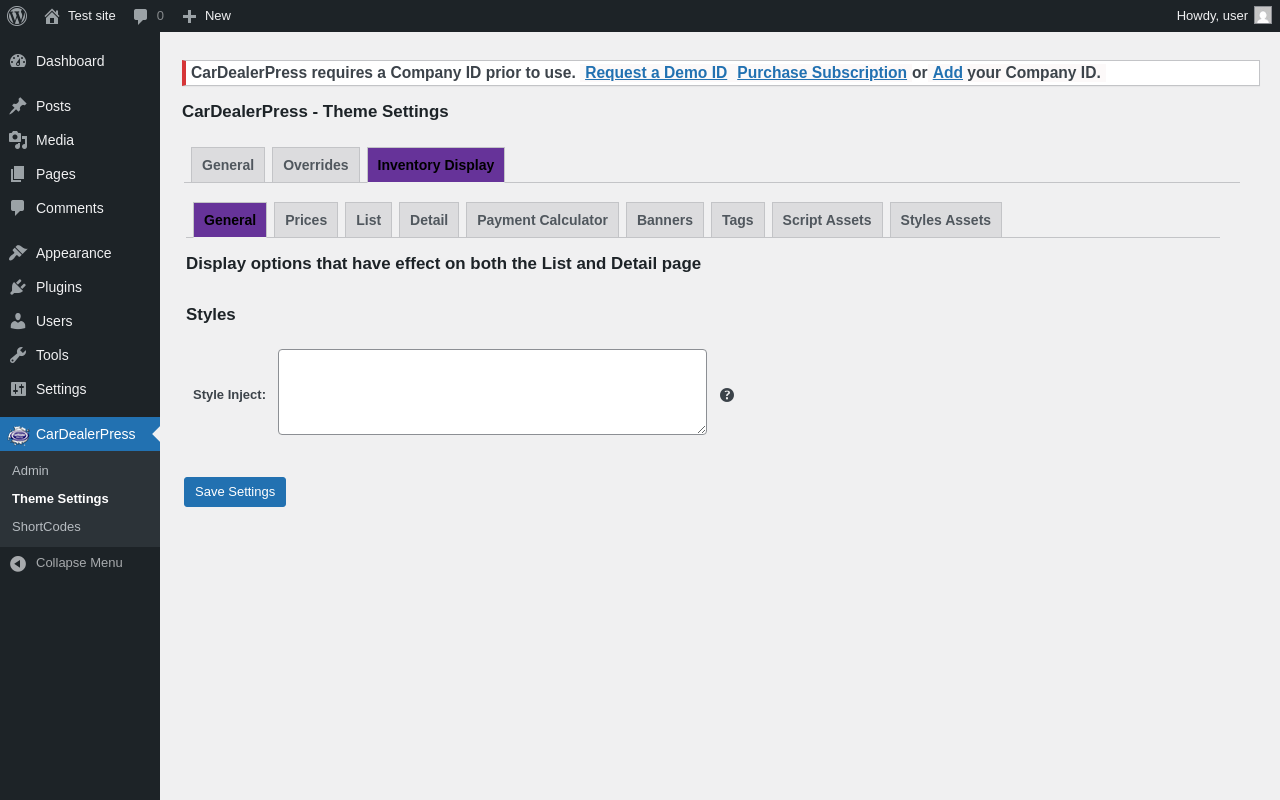
Task: Click the Media icon in sidebar
Action: (18, 140)
